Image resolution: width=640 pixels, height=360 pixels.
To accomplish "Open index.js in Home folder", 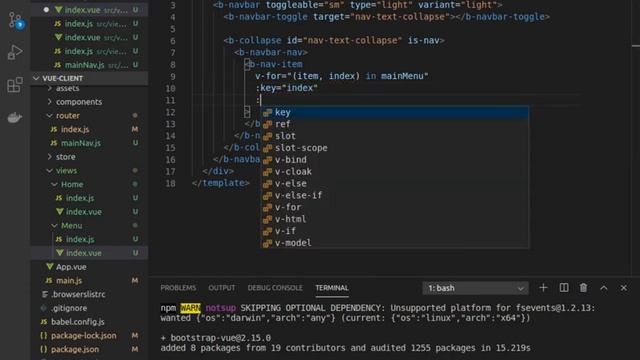I will (89, 198).
